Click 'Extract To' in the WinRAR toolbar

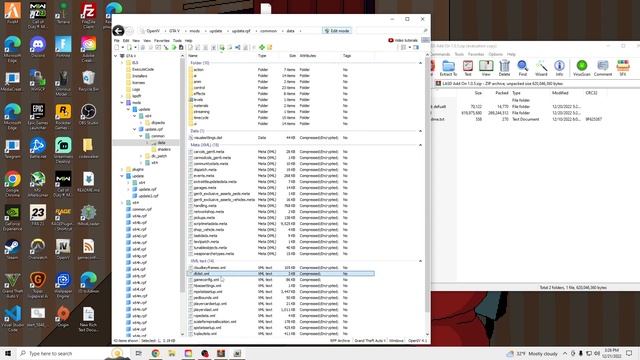(448, 68)
